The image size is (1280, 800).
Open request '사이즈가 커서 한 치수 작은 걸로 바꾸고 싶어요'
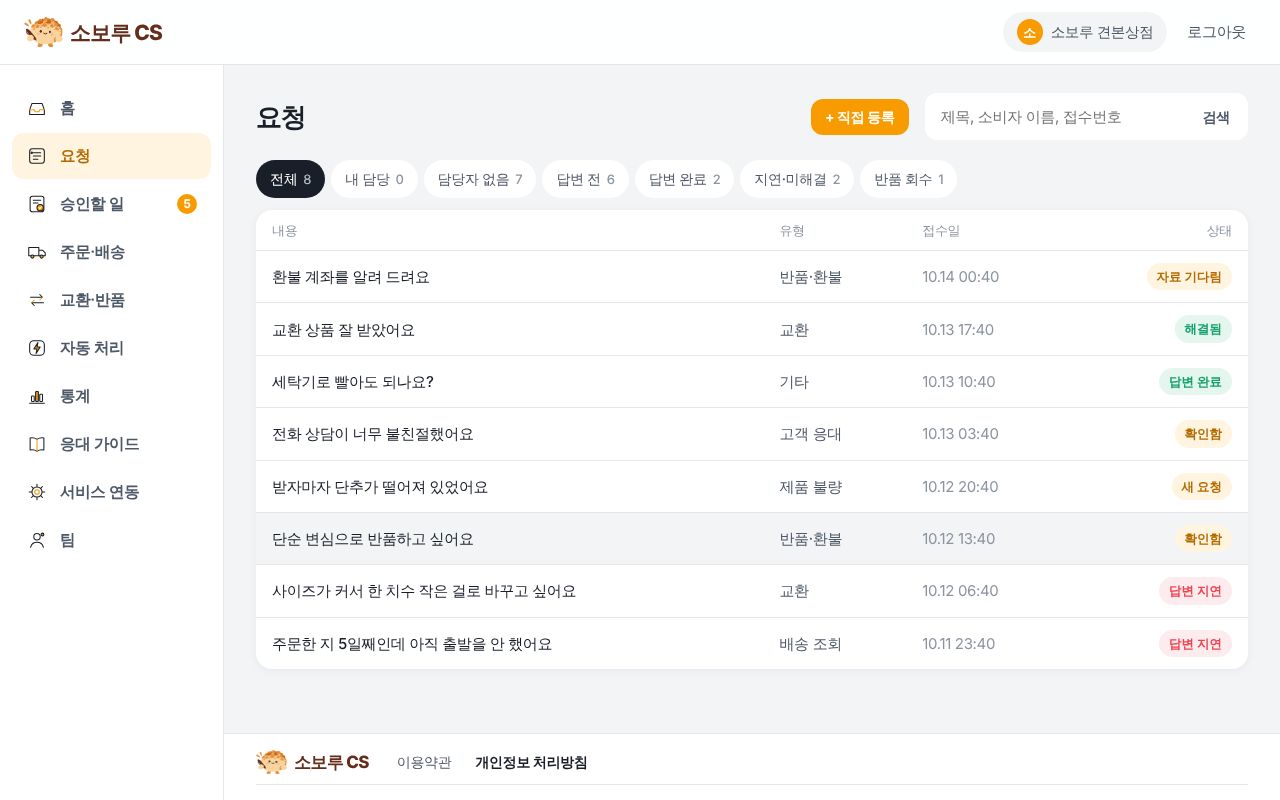click(x=752, y=591)
